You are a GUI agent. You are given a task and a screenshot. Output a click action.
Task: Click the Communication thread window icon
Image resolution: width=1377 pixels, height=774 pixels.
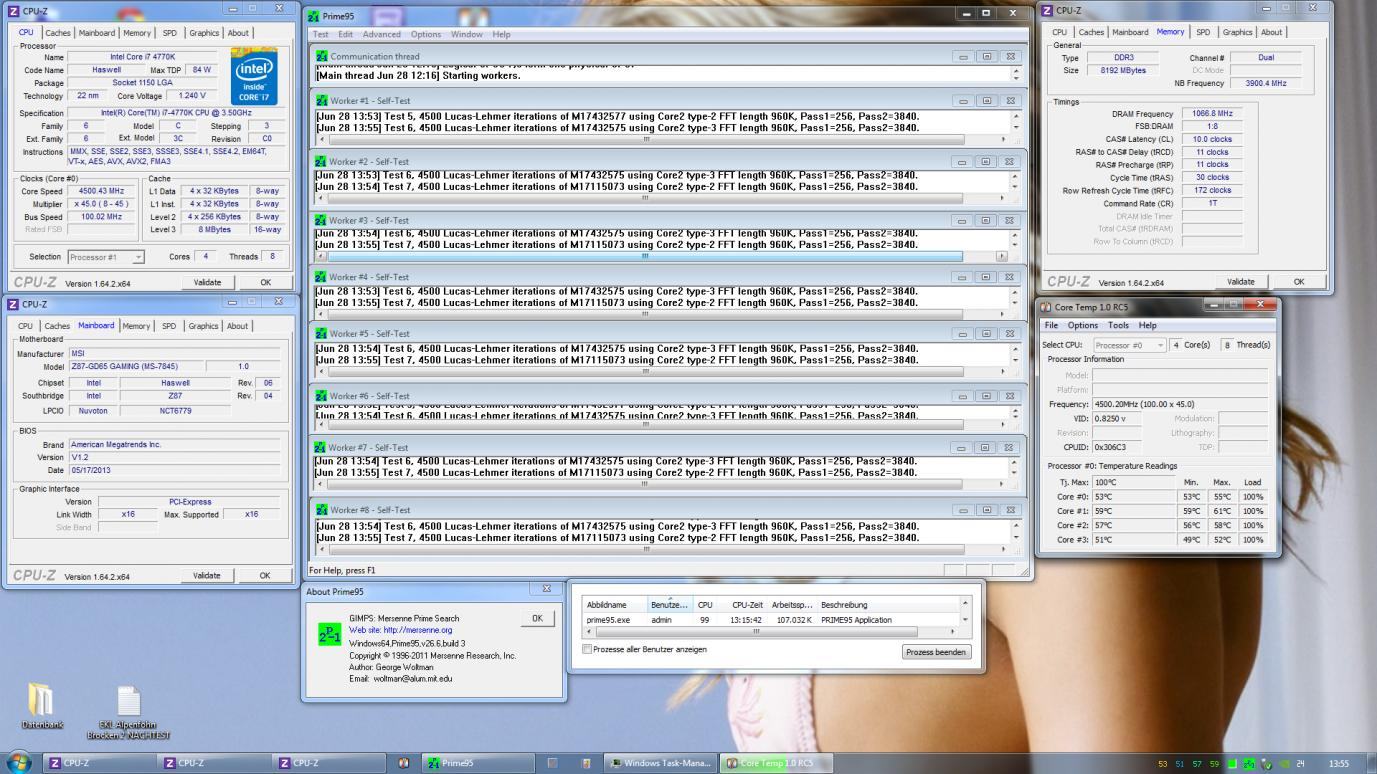click(321, 57)
